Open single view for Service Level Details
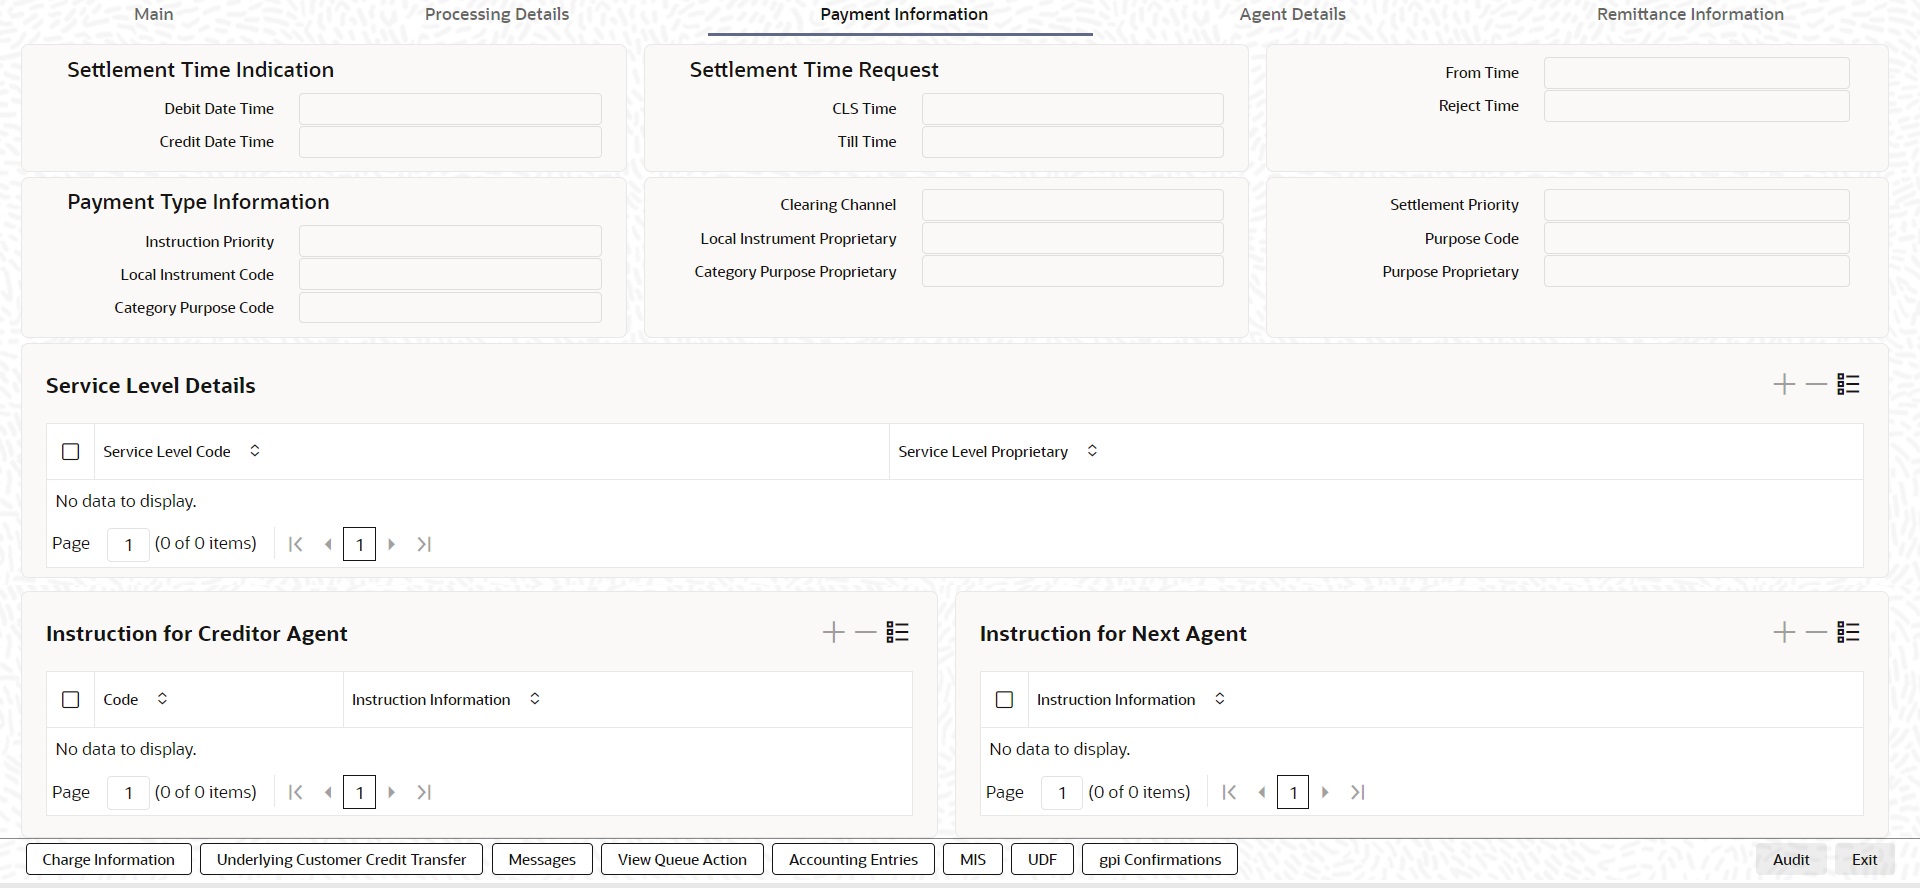This screenshot has width=1920, height=888. pos(1848,384)
